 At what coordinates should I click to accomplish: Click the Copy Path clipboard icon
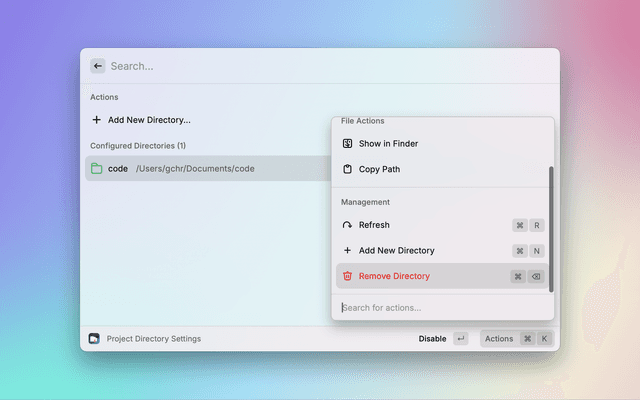tap(348, 169)
